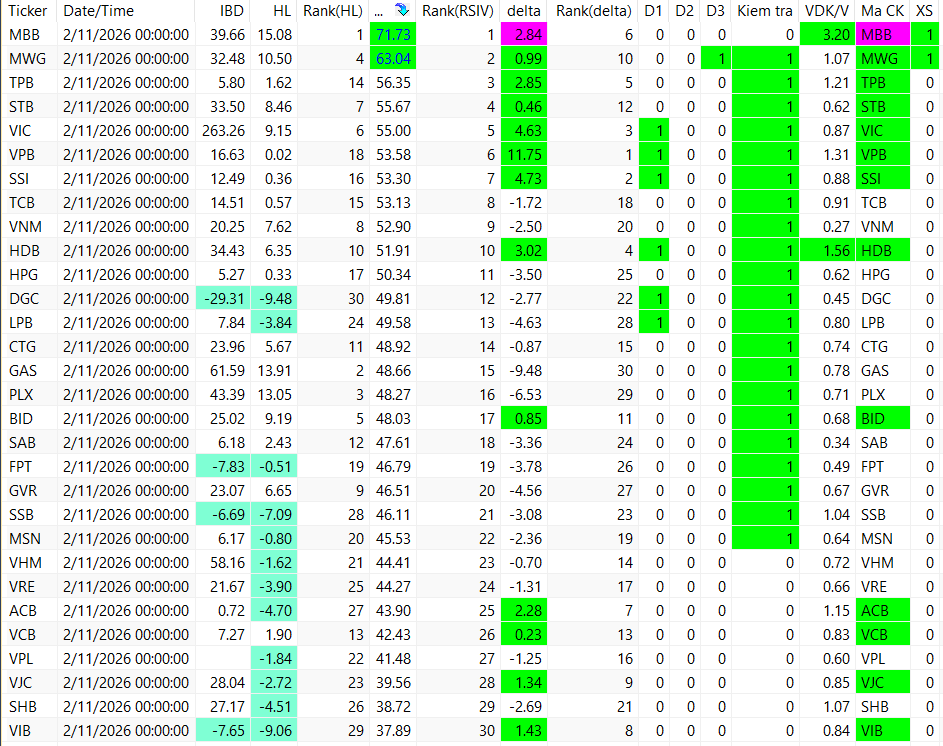The width and height of the screenshot is (943, 746).
Task: Sort by the Date/Time column header
Action: point(99,11)
